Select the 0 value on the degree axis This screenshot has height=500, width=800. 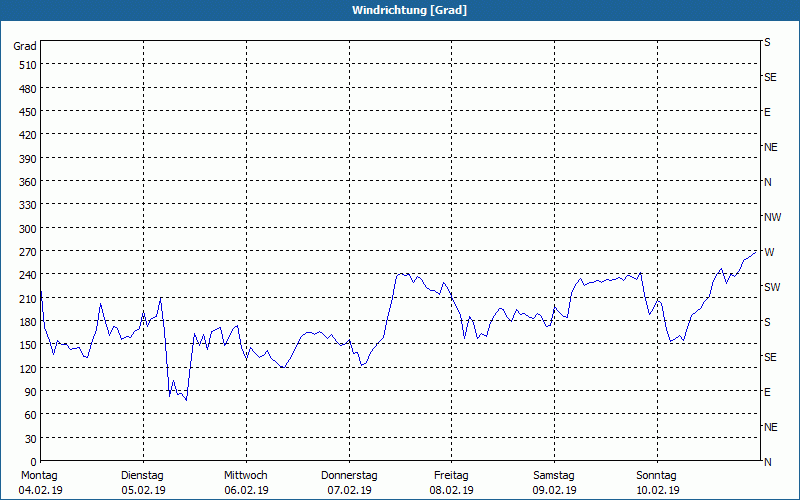coord(34,462)
